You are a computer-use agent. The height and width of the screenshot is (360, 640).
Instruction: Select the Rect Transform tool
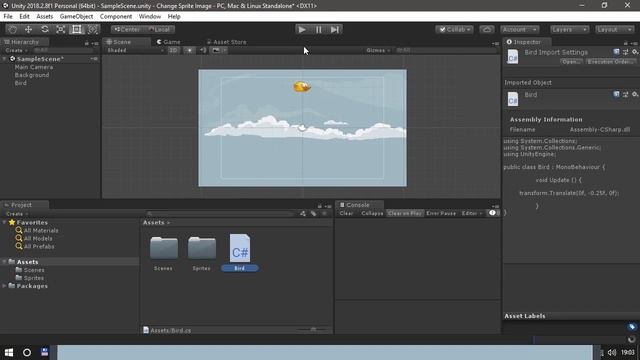pyautogui.click(x=76, y=29)
